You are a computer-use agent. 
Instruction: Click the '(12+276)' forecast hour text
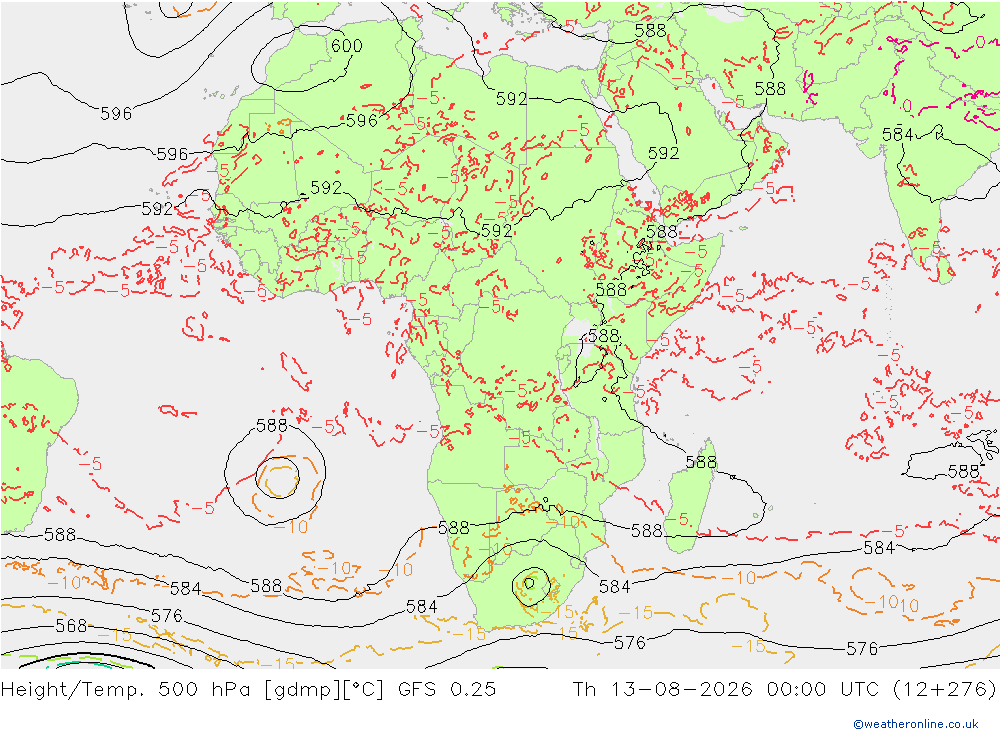[x=944, y=690]
